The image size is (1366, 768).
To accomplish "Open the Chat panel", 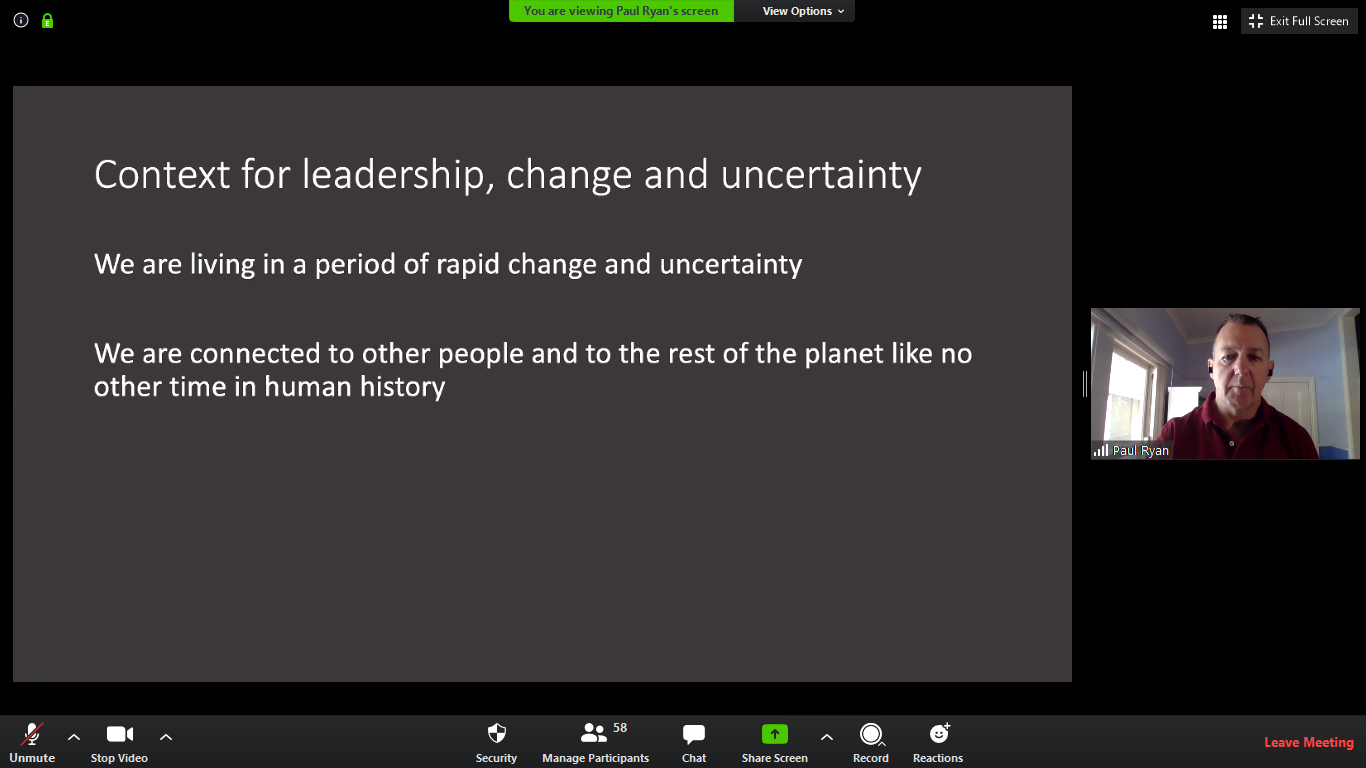I will tap(694, 742).
